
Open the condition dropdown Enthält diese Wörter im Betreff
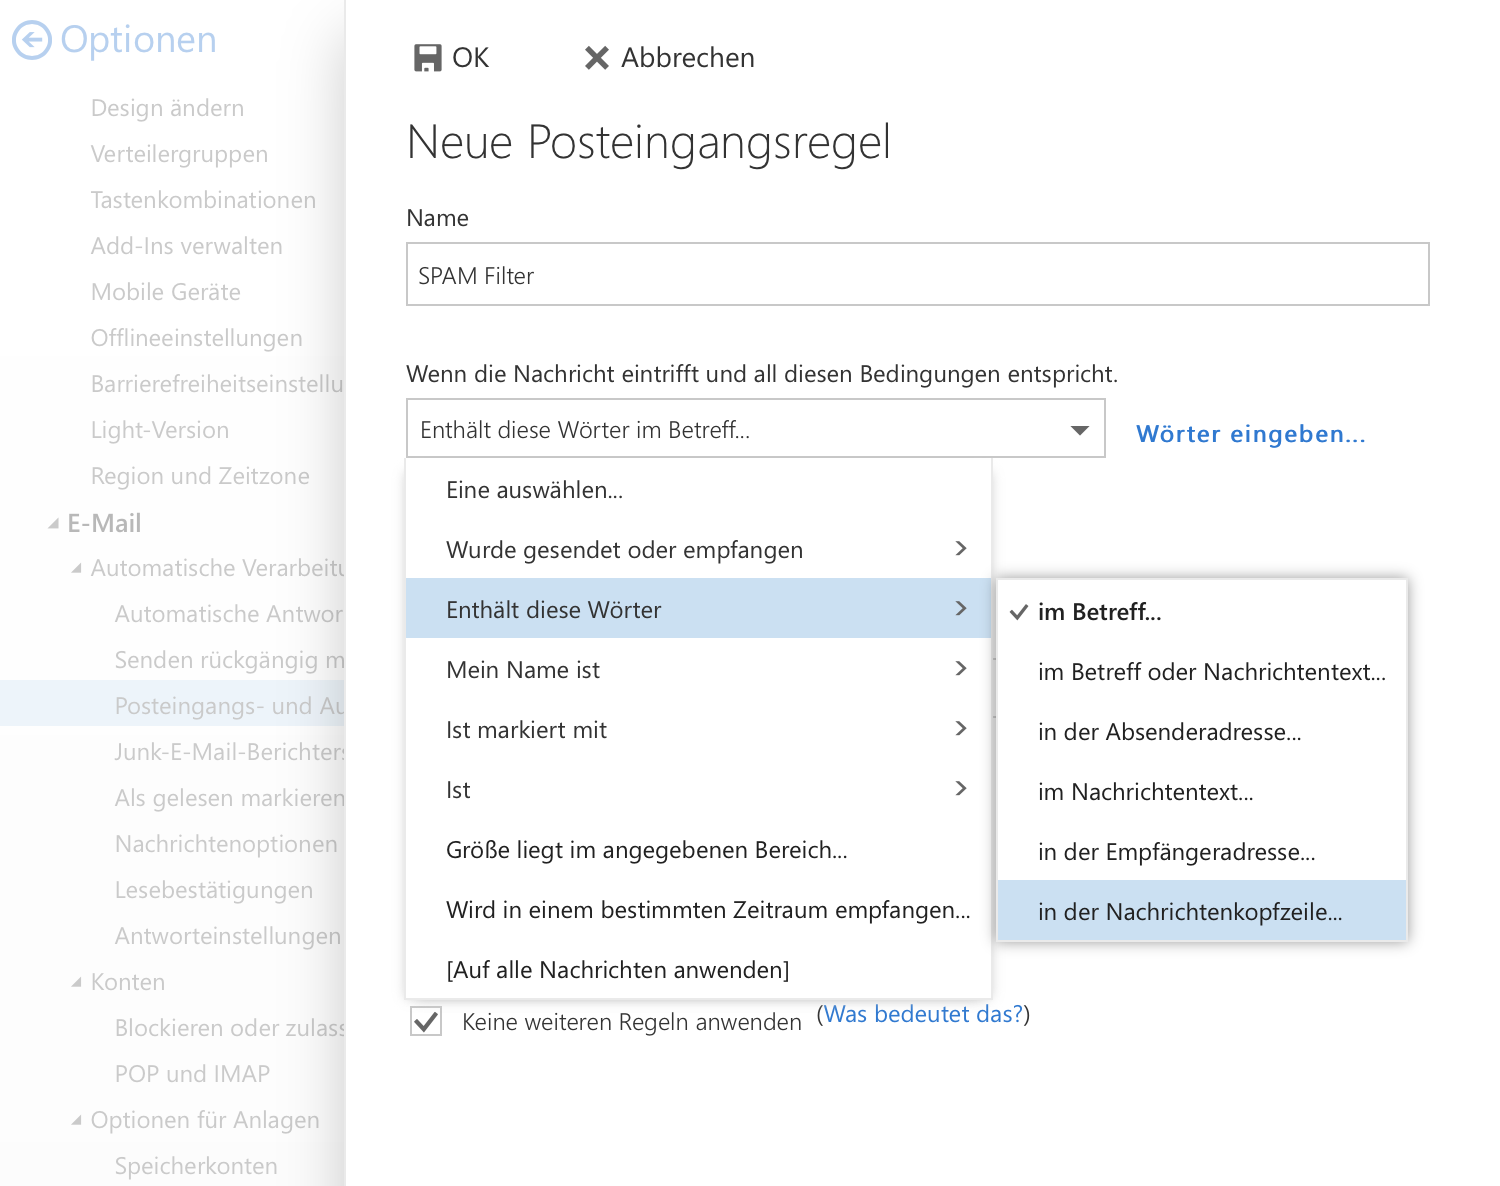coord(755,429)
